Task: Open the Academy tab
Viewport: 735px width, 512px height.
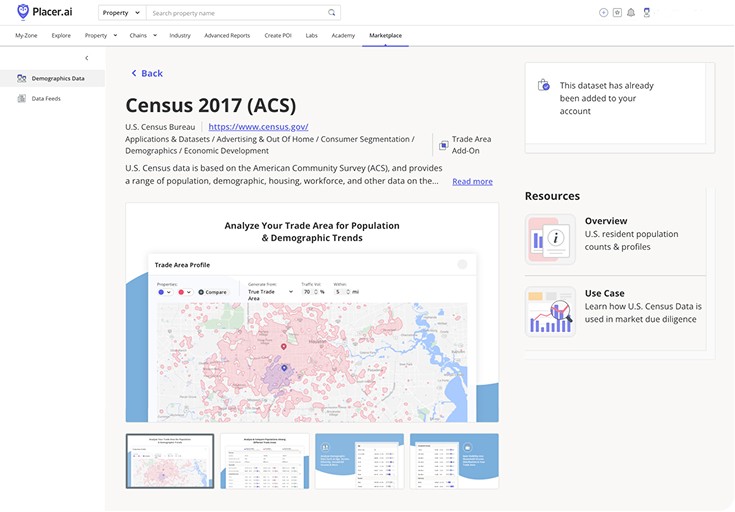Action: pyautogui.click(x=343, y=35)
